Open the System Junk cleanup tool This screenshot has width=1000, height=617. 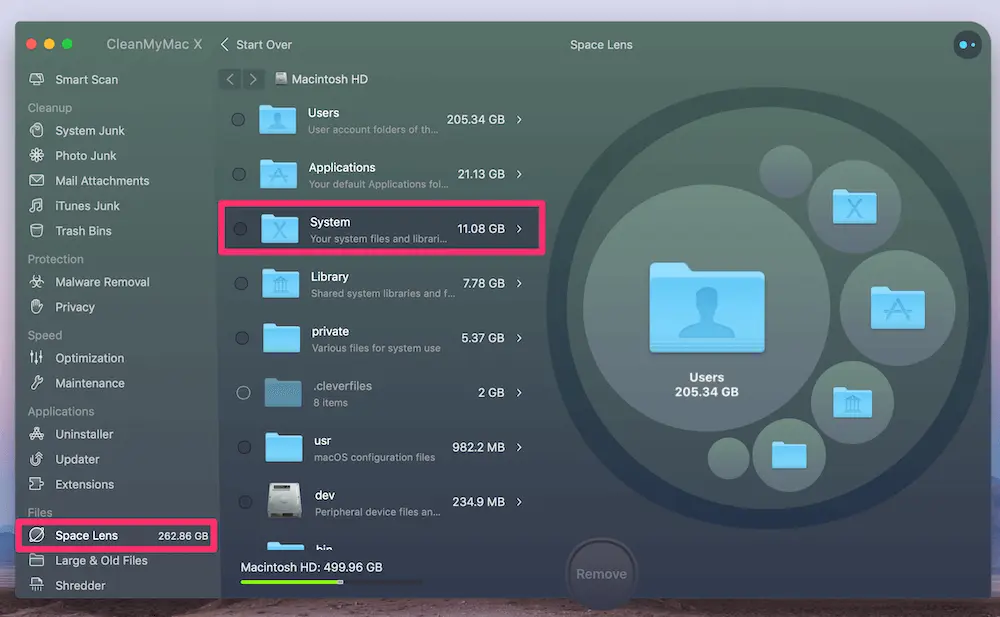(x=89, y=130)
